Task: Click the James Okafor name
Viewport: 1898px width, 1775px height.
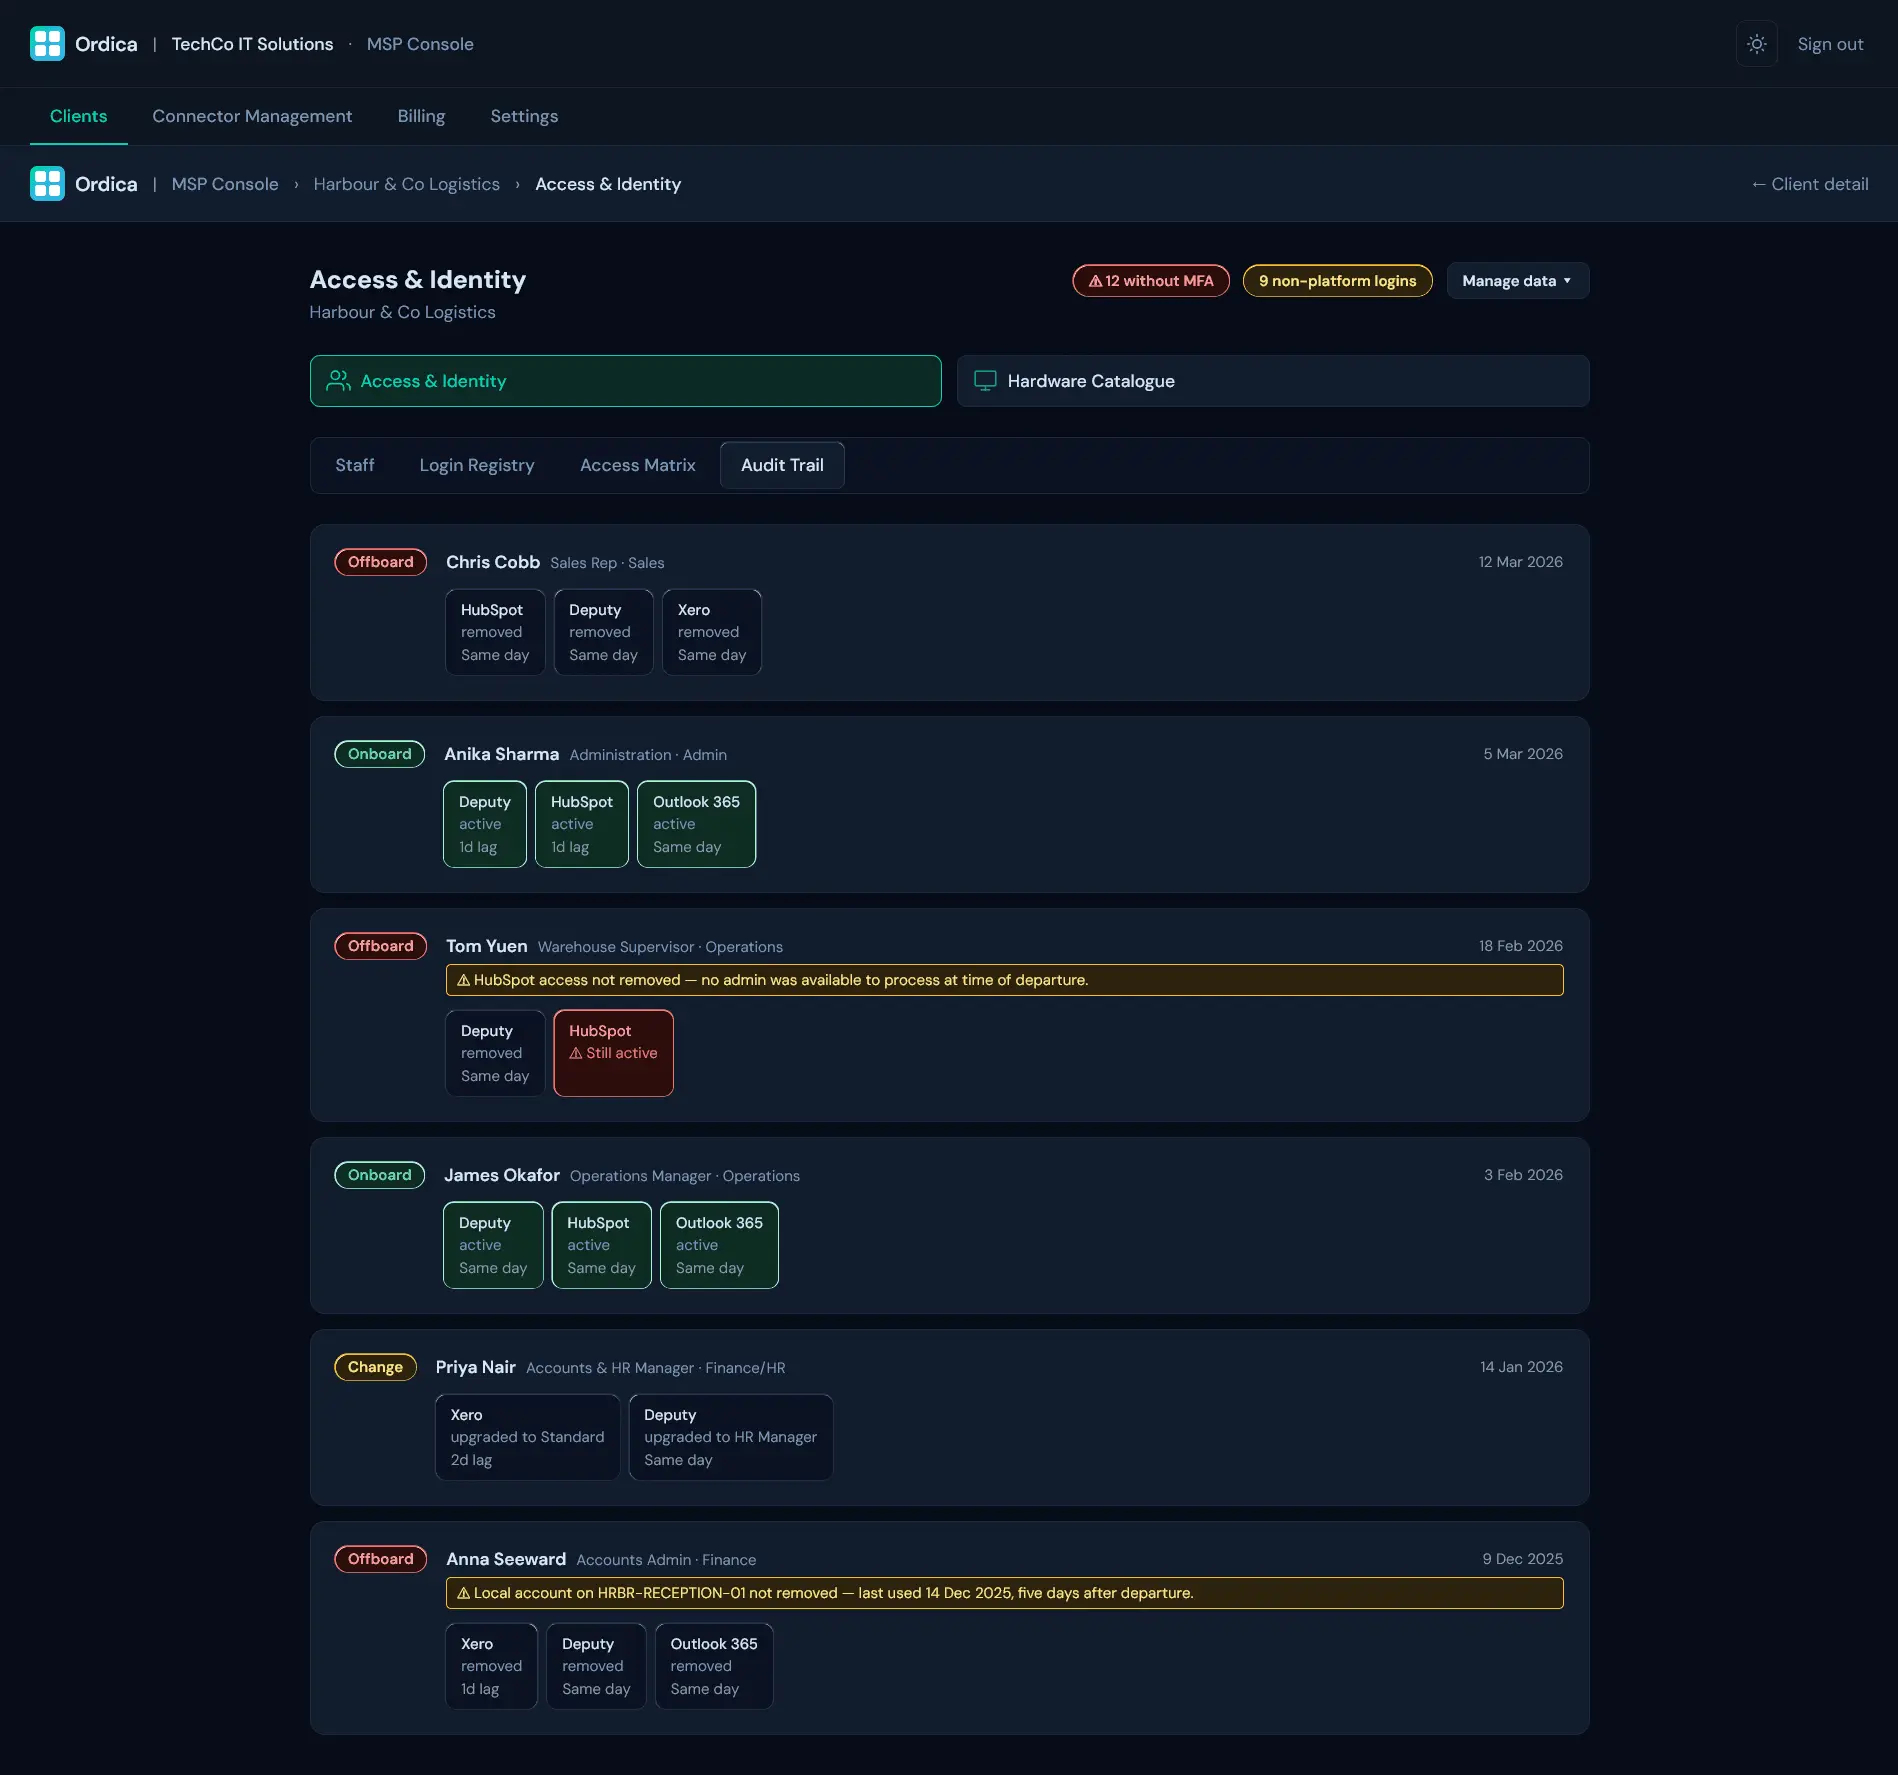Action: (x=502, y=1175)
